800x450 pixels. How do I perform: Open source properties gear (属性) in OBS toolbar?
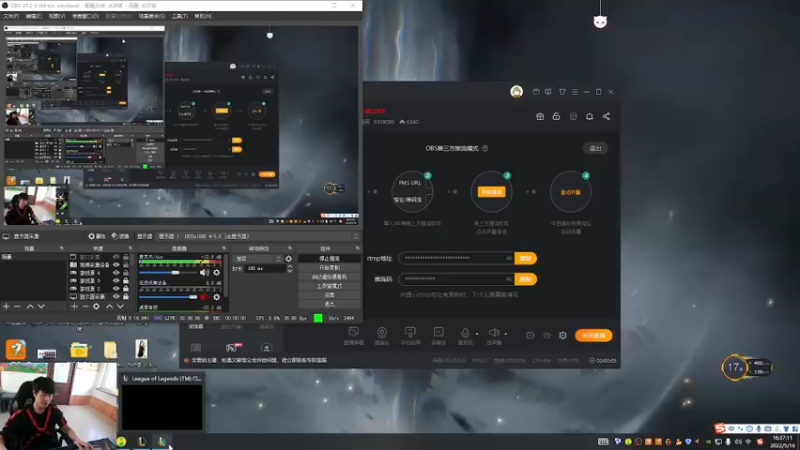pyautogui.click(x=97, y=236)
